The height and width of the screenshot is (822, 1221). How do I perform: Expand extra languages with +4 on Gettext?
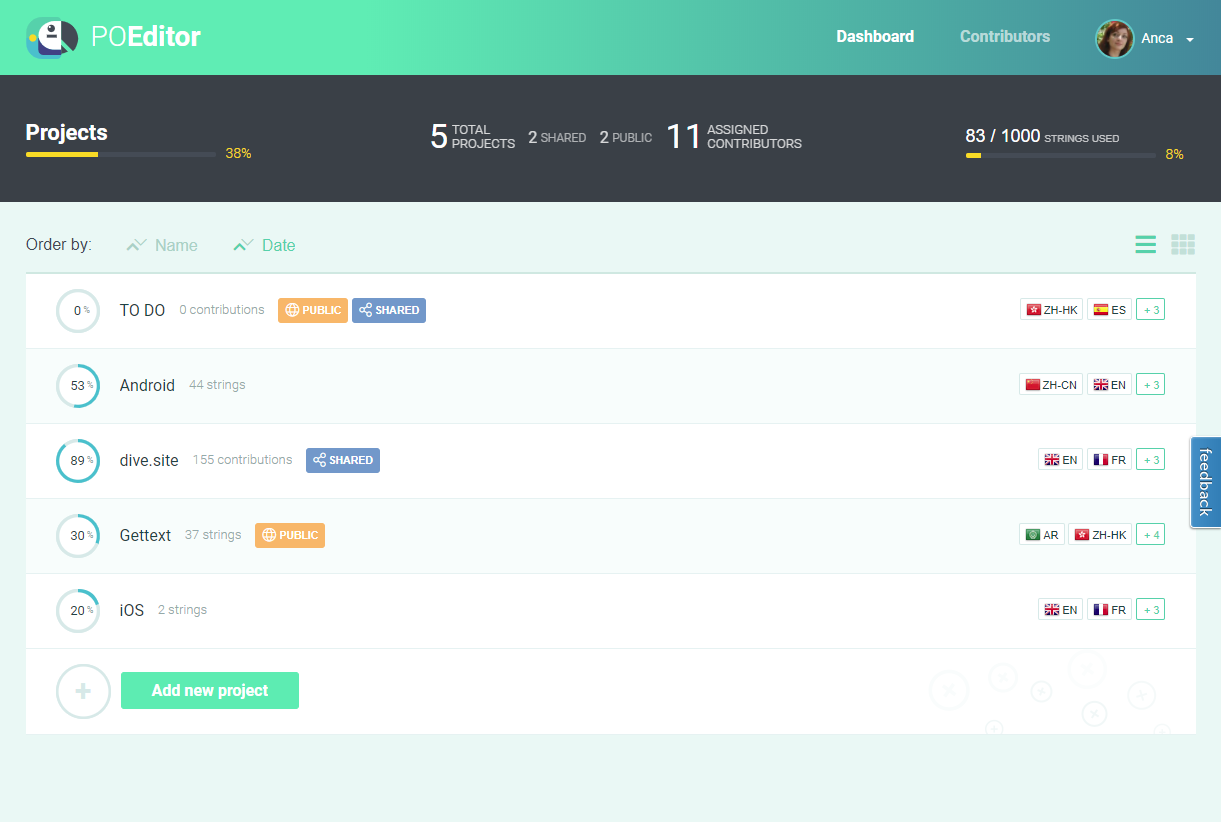coord(1150,534)
